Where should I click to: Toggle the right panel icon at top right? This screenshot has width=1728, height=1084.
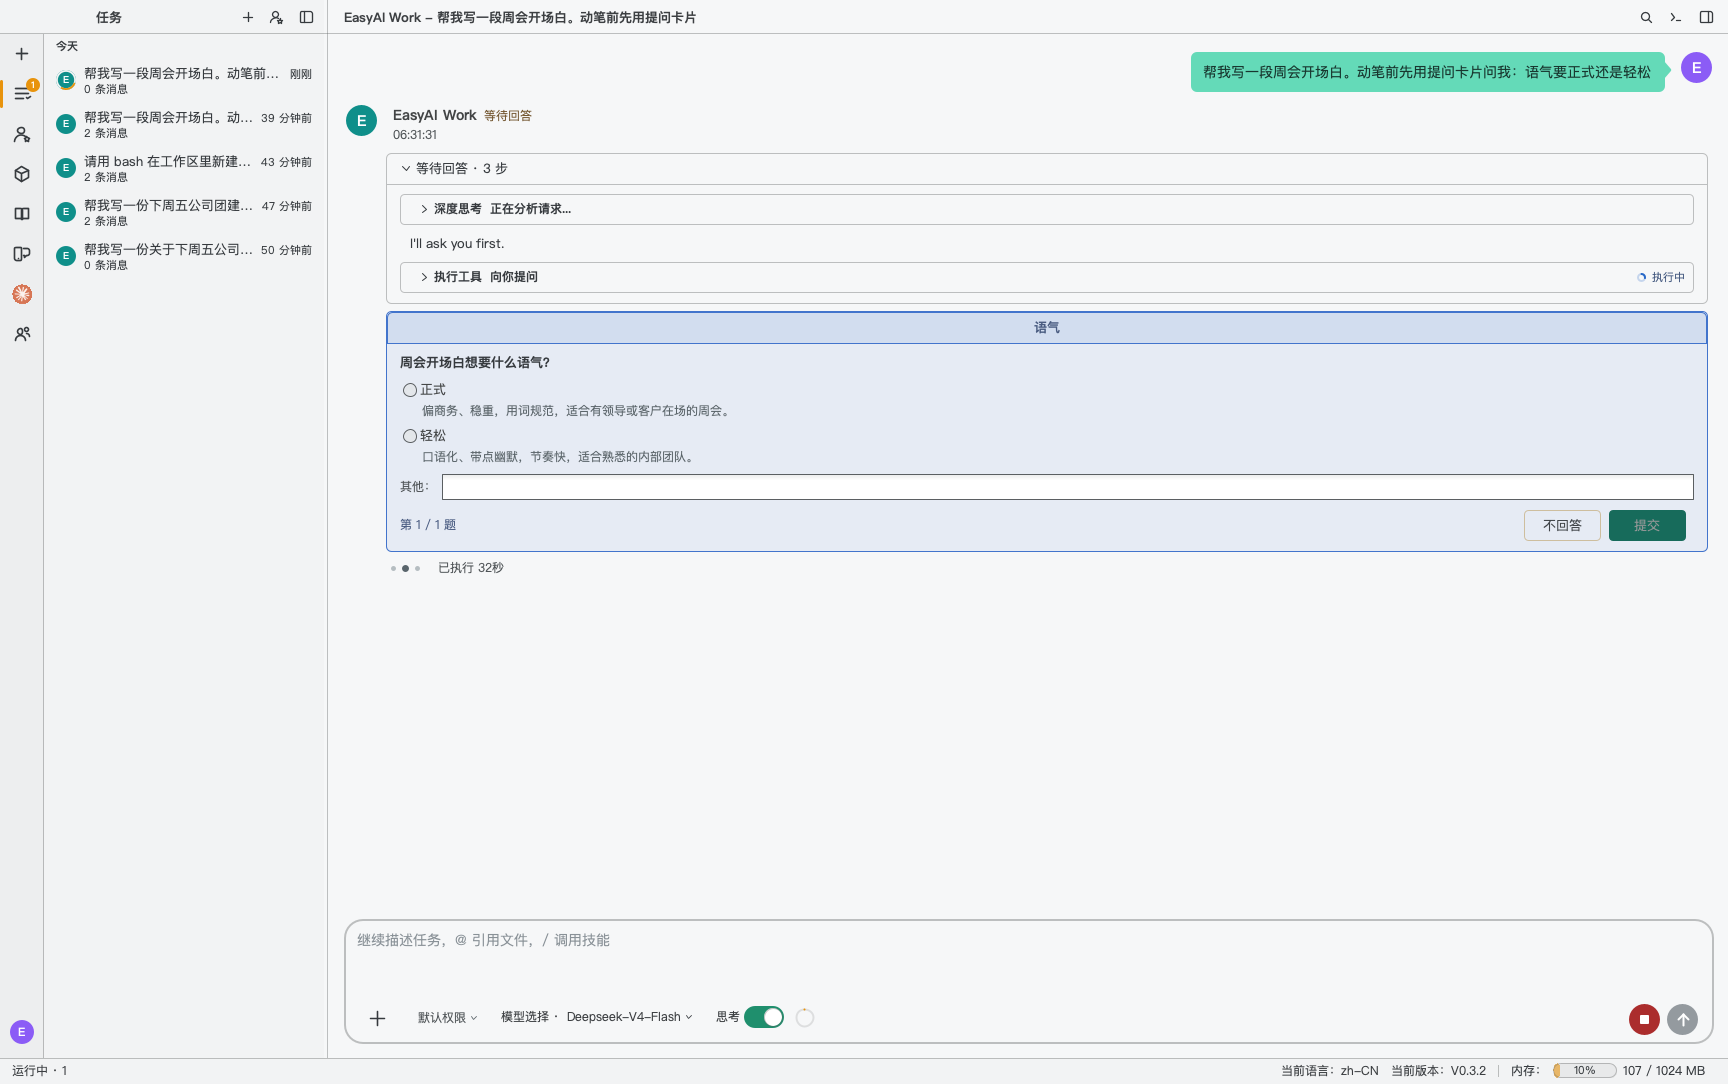1707,17
